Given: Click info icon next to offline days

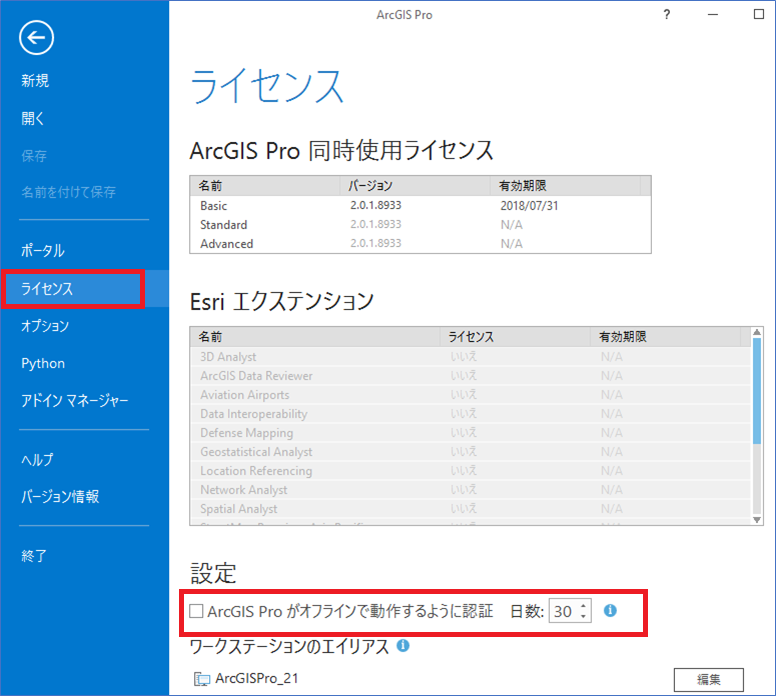Looking at the screenshot, I should coord(610,610).
